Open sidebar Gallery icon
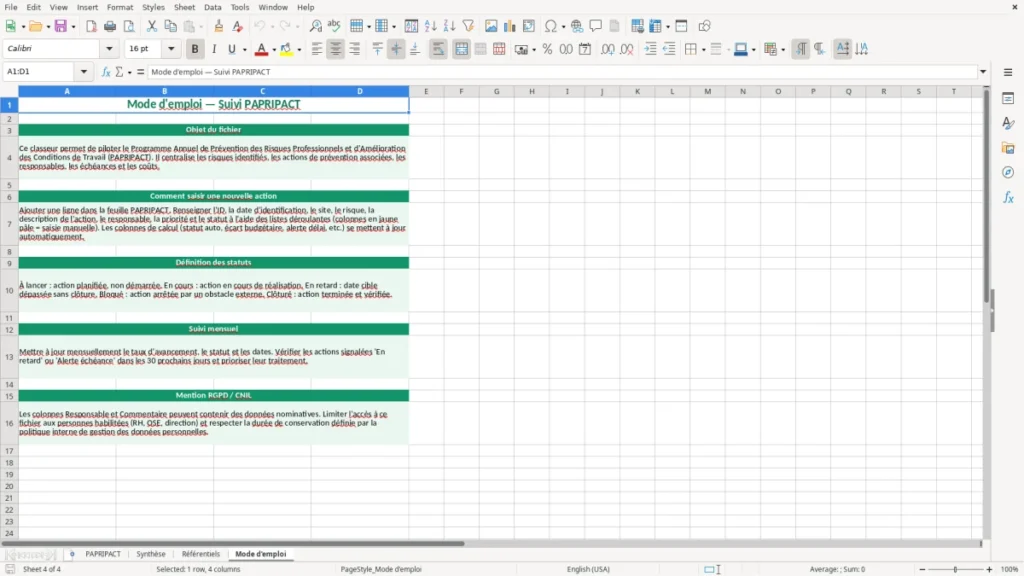Screen dimensions: 1024x576 1008,148
